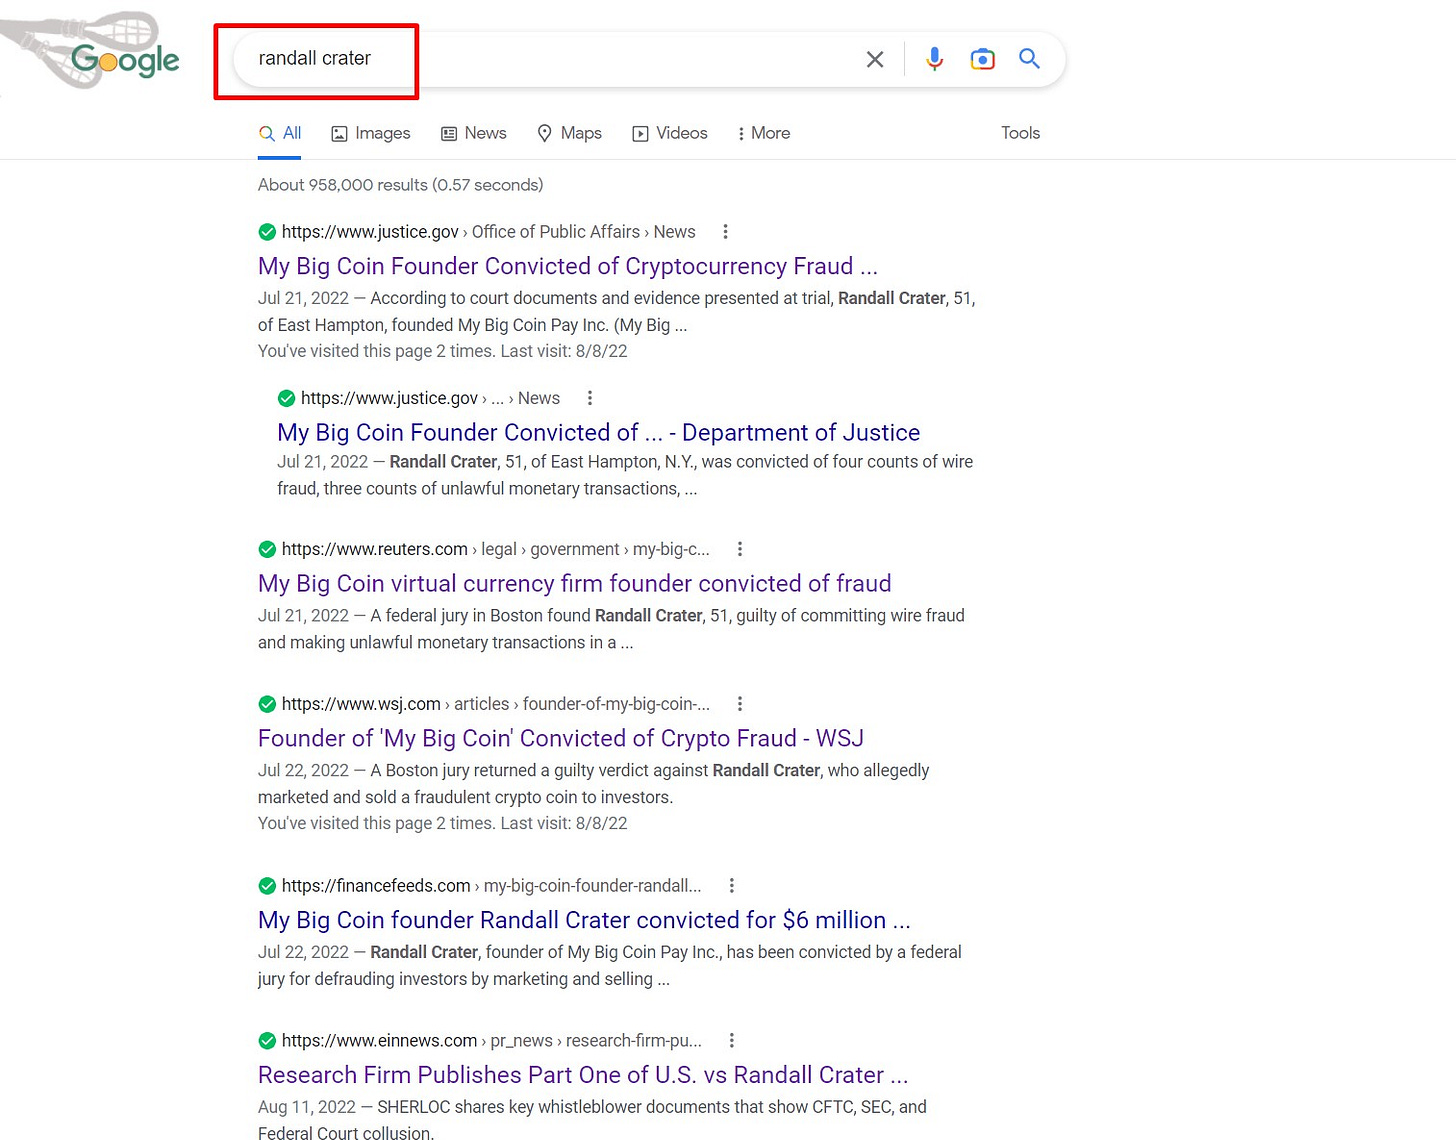
Task: Open 'Research Firm Publishes Part One of U.S. vs Randall Crater'
Action: pyautogui.click(x=583, y=1075)
